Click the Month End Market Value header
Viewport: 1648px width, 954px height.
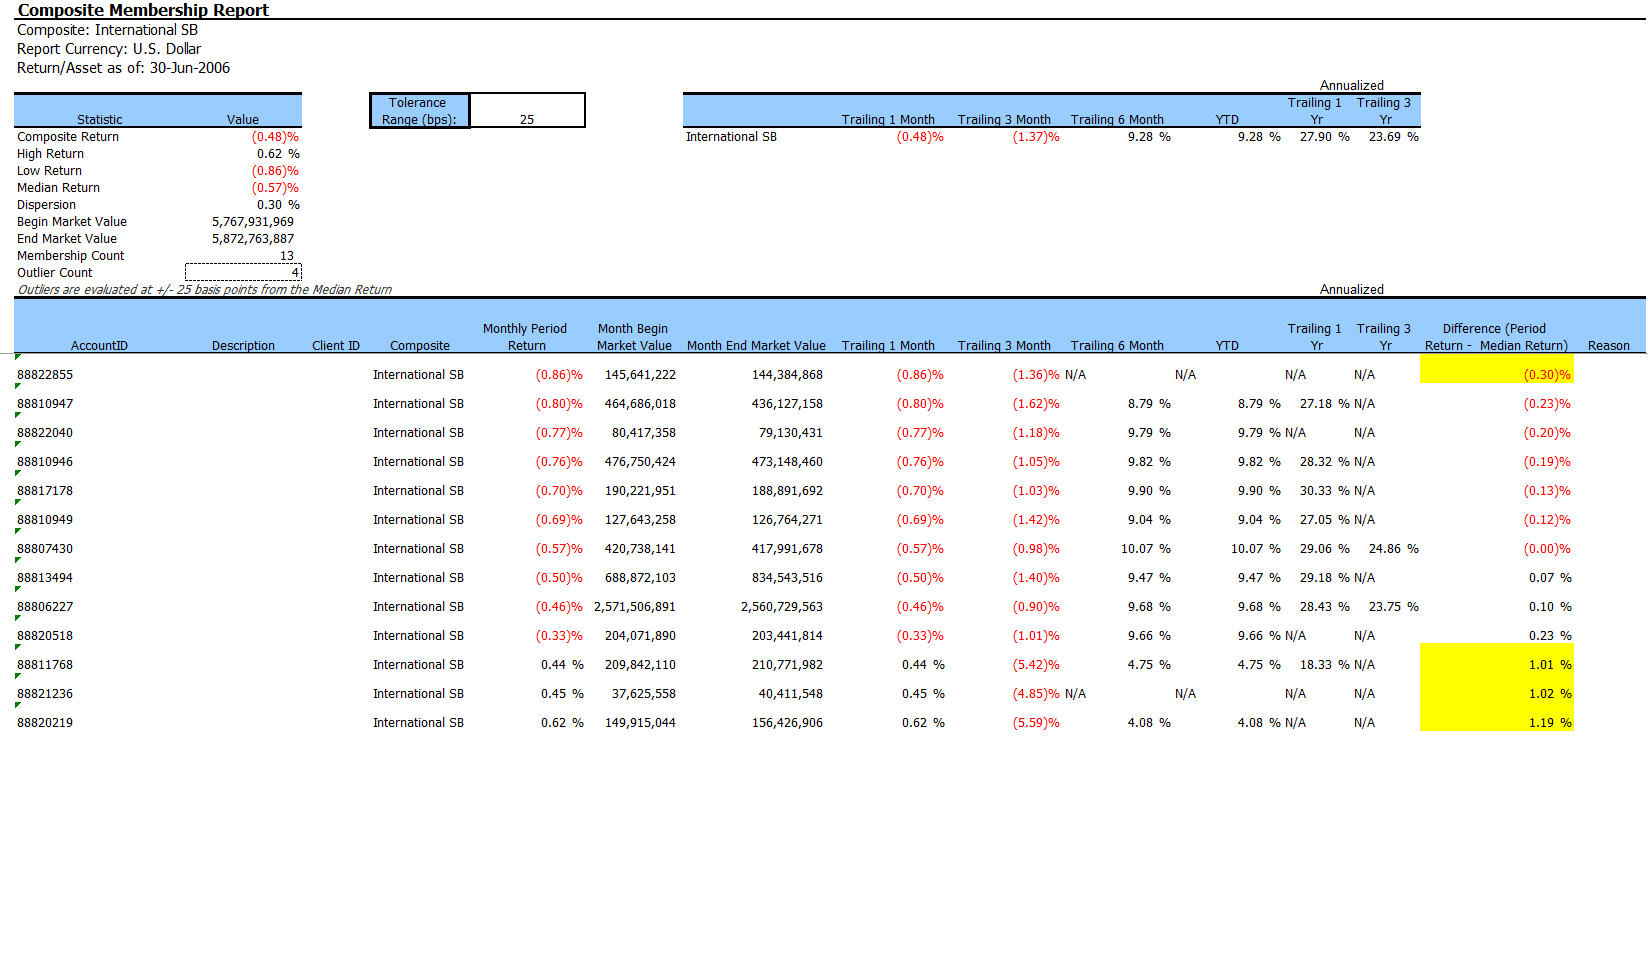coord(756,345)
